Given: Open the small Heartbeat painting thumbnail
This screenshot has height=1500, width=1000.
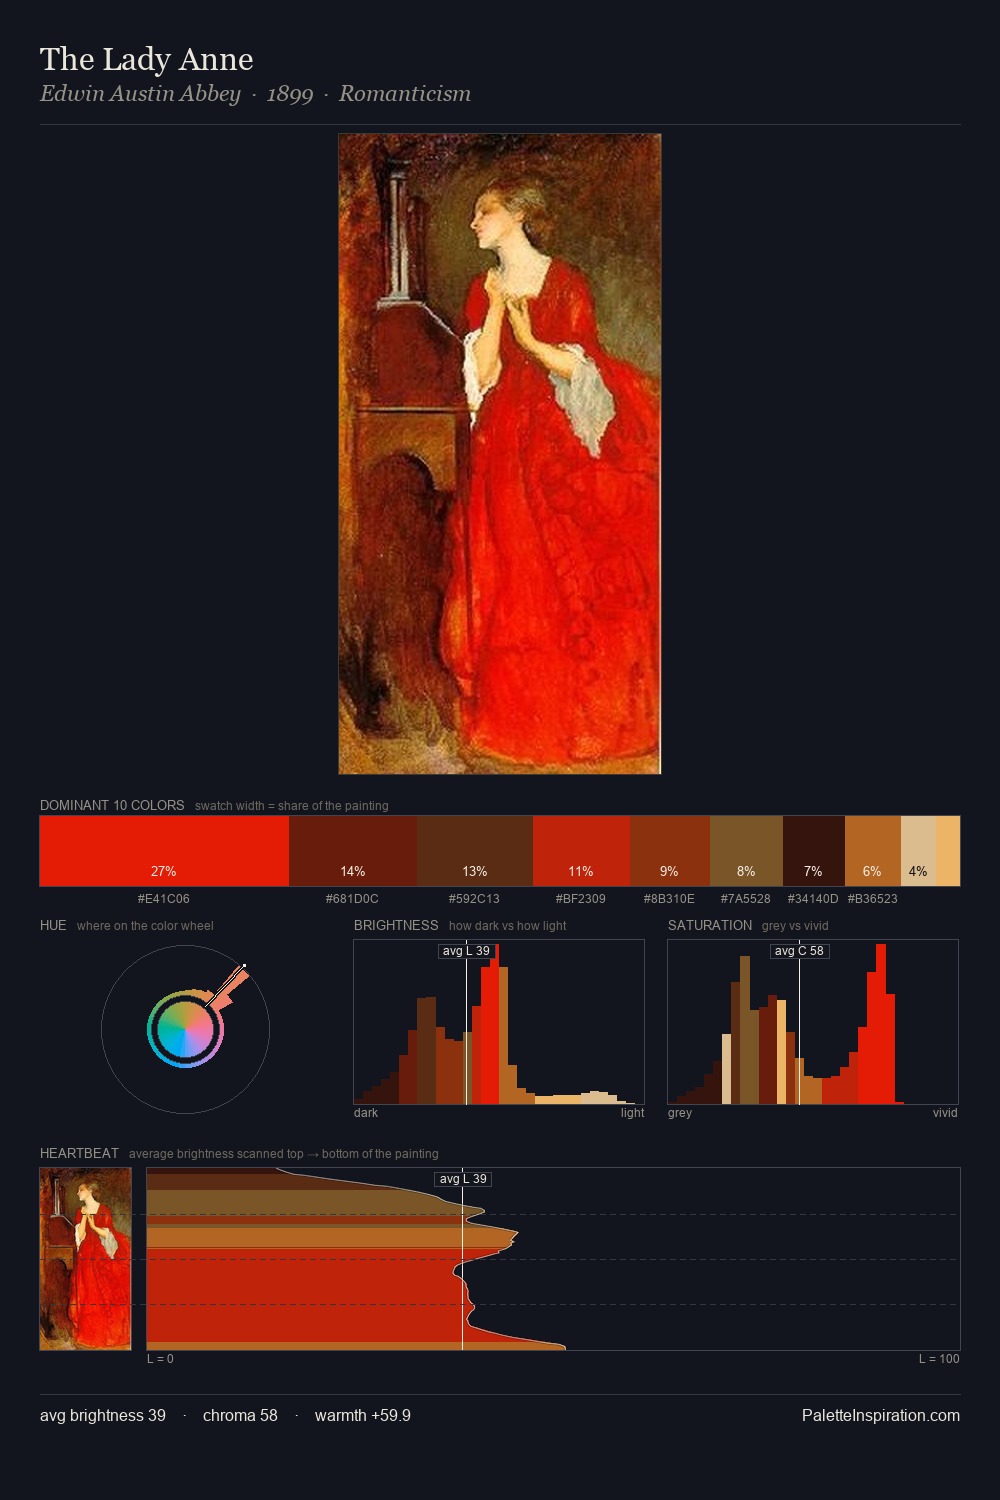Looking at the screenshot, I should (x=85, y=1259).
